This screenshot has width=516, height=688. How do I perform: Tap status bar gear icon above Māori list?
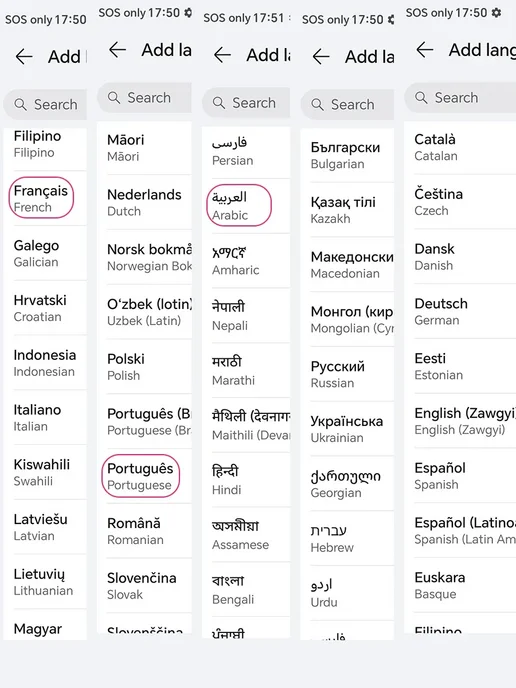pyautogui.click(x=188, y=13)
